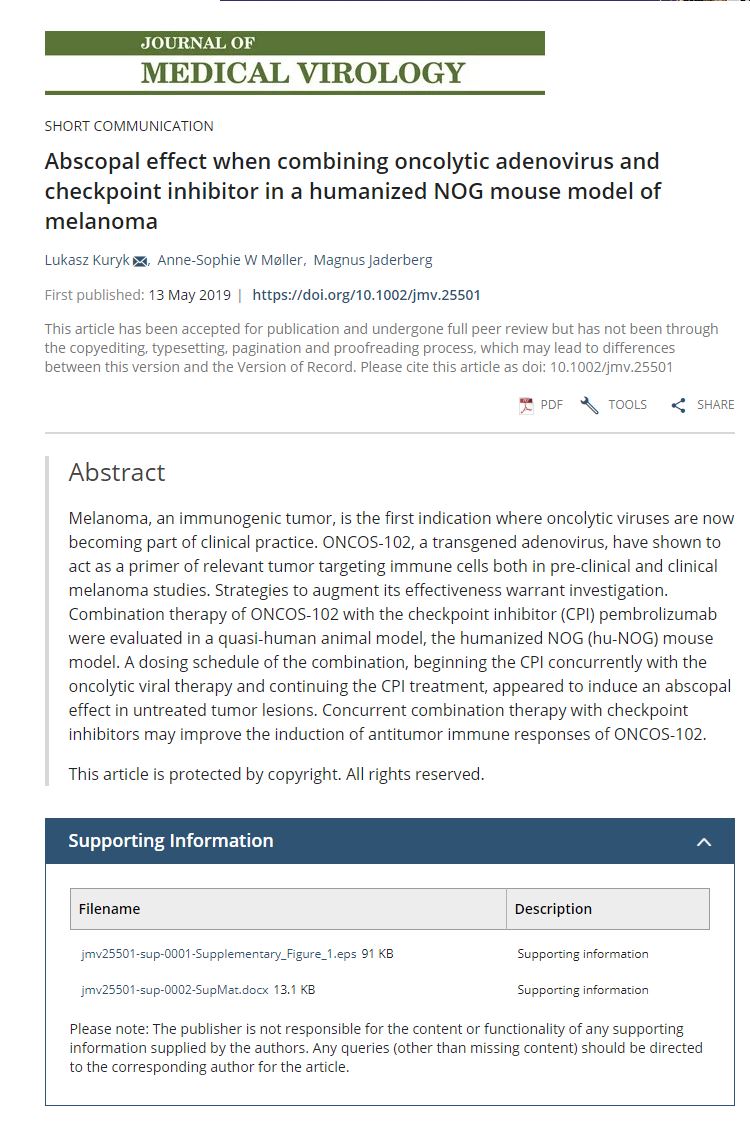Open Journal of Medical Virology logo banner
Image resolution: width=750 pixels, height=1125 pixels.
tap(295, 62)
